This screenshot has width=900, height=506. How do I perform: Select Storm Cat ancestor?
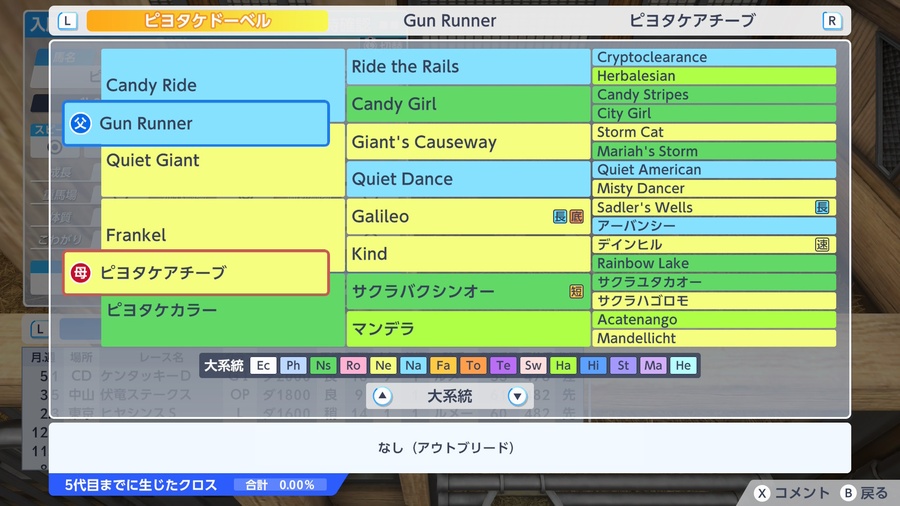pyautogui.click(x=714, y=132)
